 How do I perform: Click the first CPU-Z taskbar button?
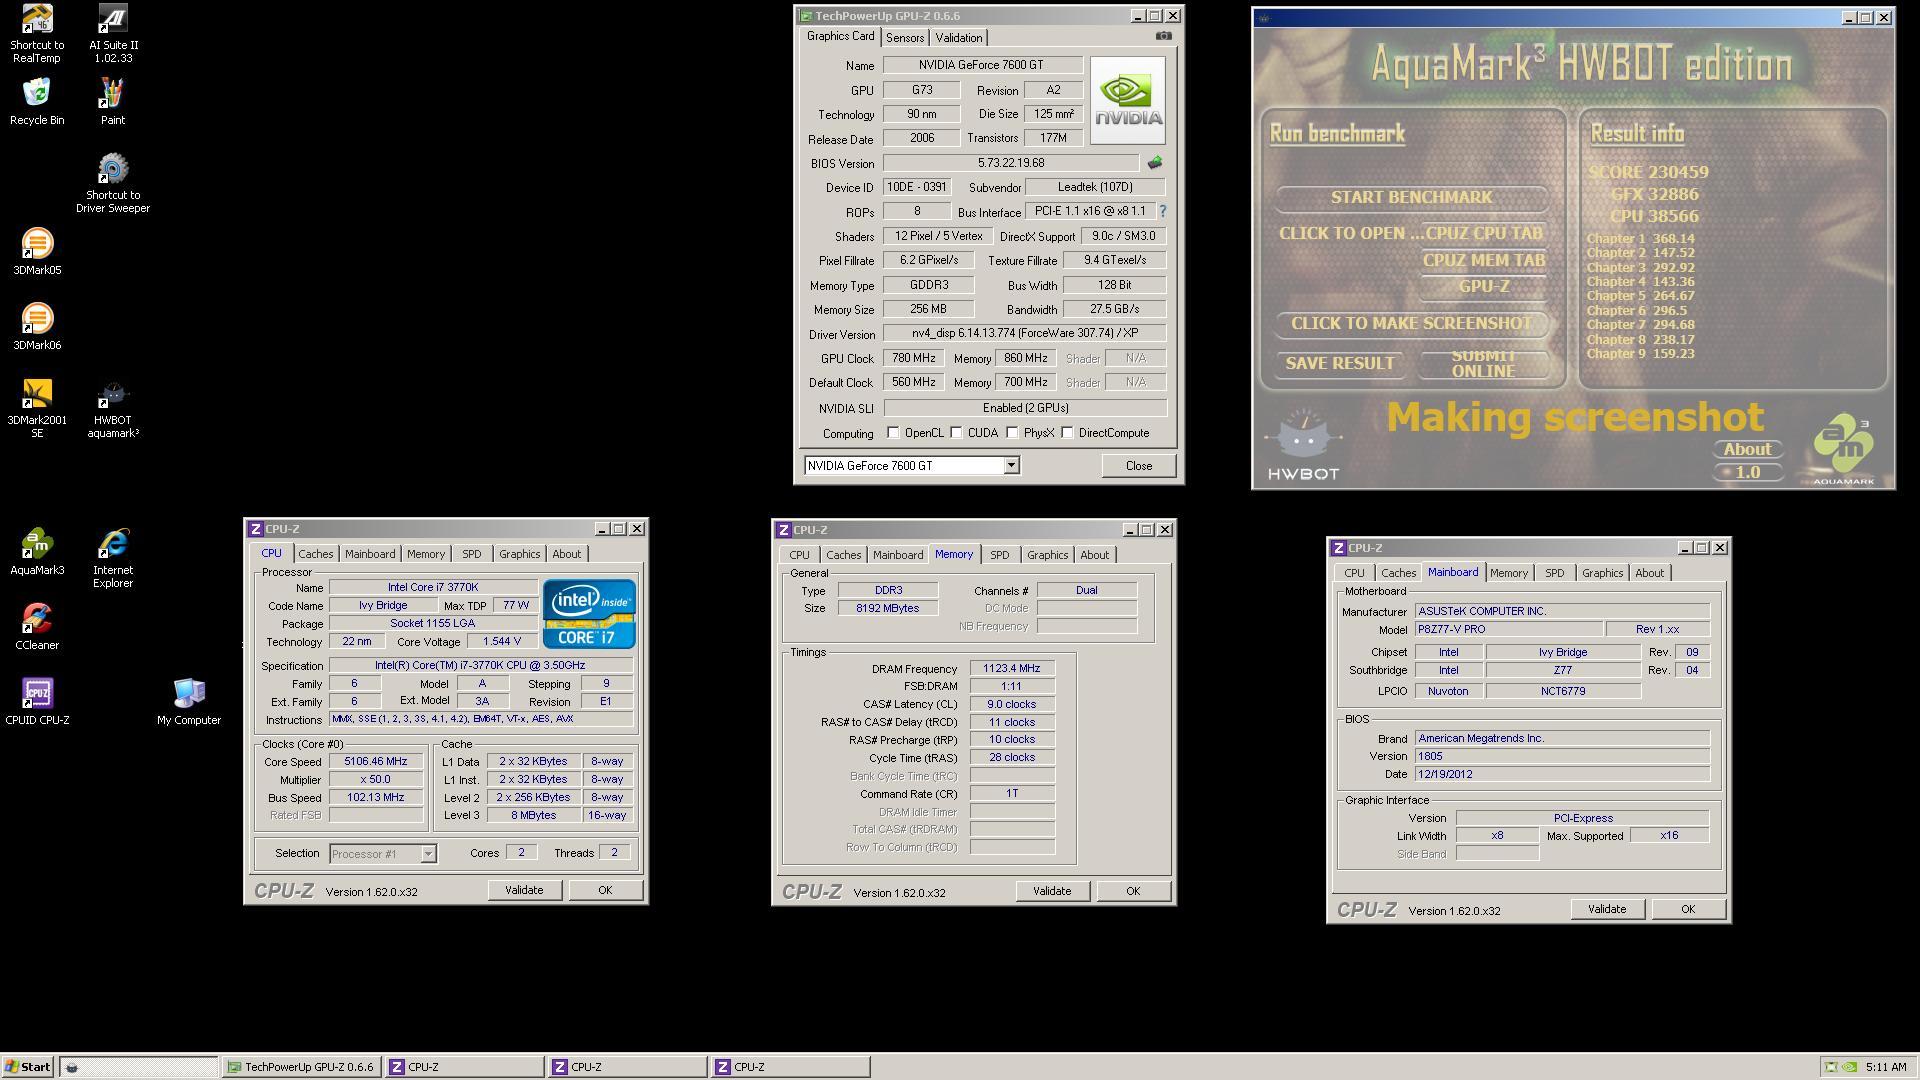[464, 1067]
